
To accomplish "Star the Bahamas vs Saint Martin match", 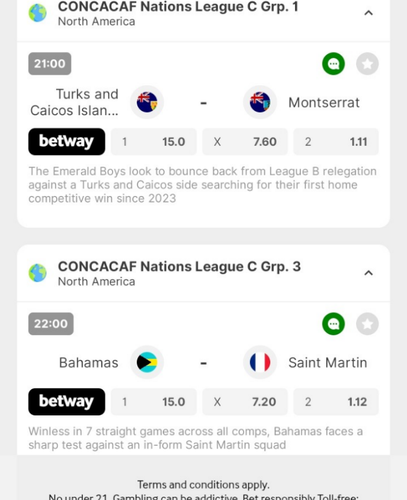I will 367,324.
